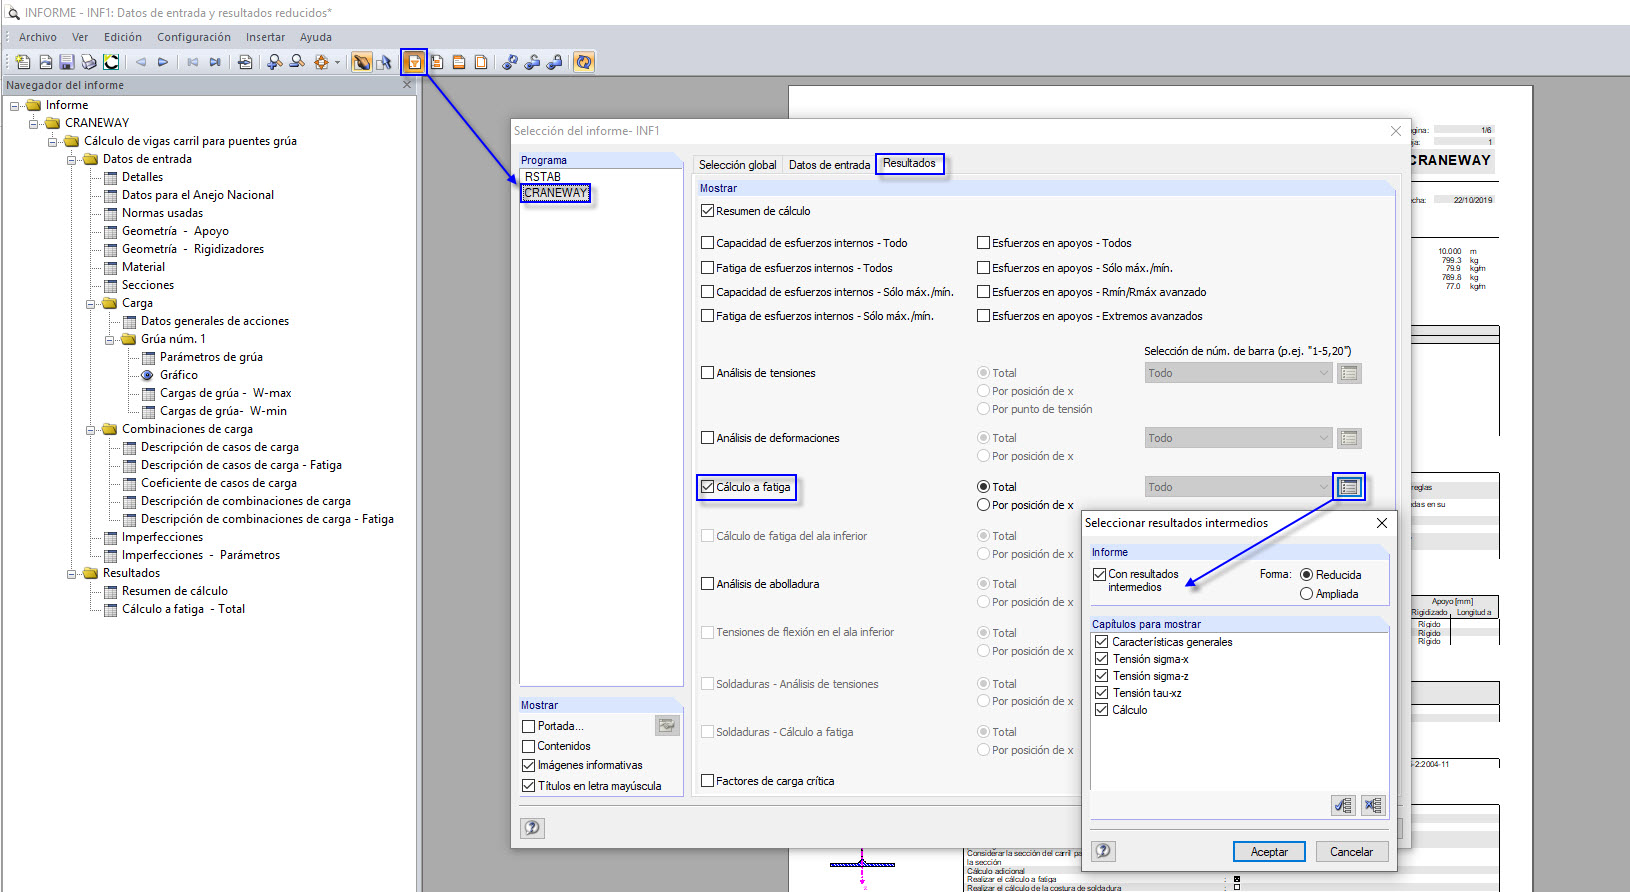The image size is (1630, 892).
Task: Click the blank page toolbar icon
Action: point(481,62)
